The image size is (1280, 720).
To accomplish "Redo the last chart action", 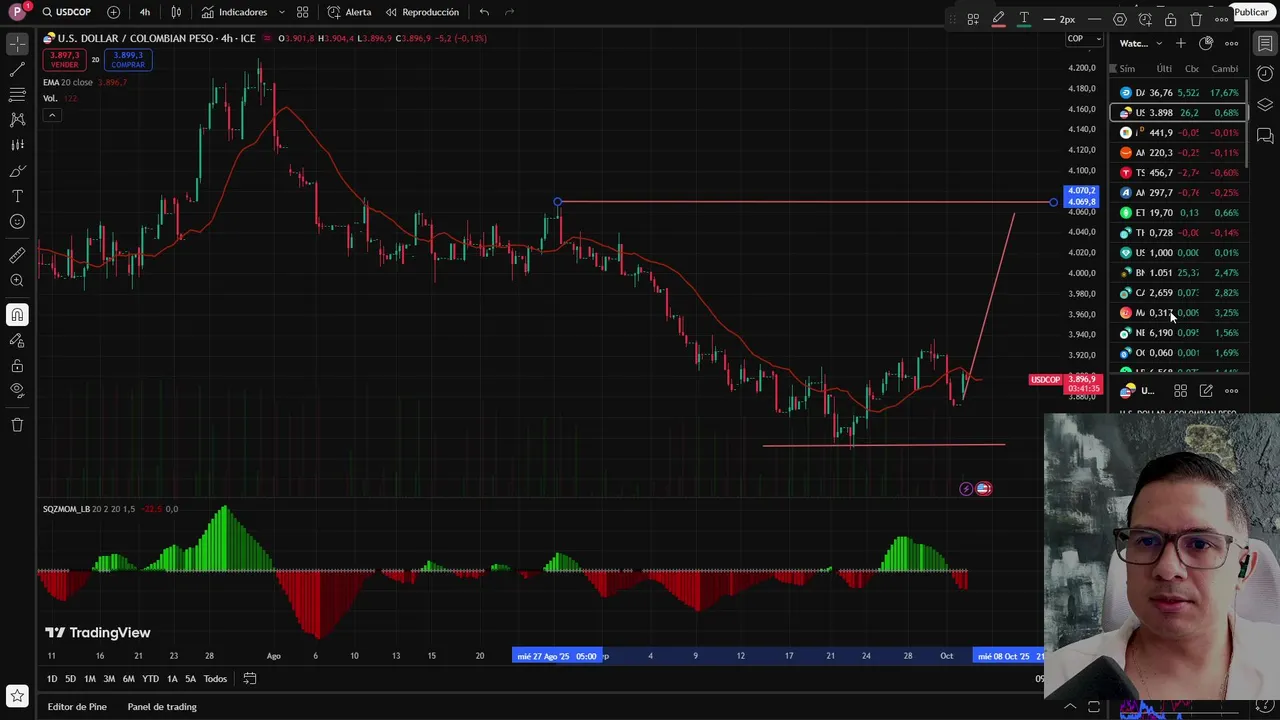I will click(509, 12).
